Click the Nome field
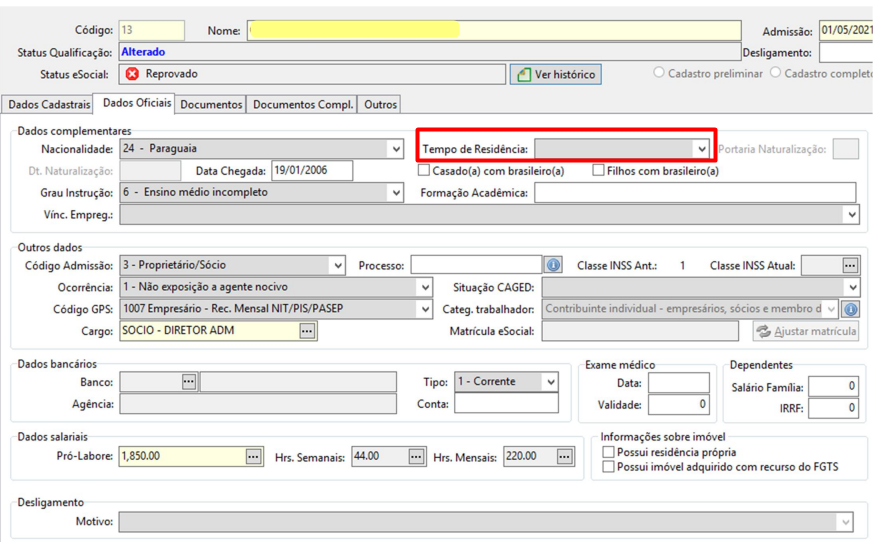This screenshot has height=542, width=876. [x=494, y=30]
